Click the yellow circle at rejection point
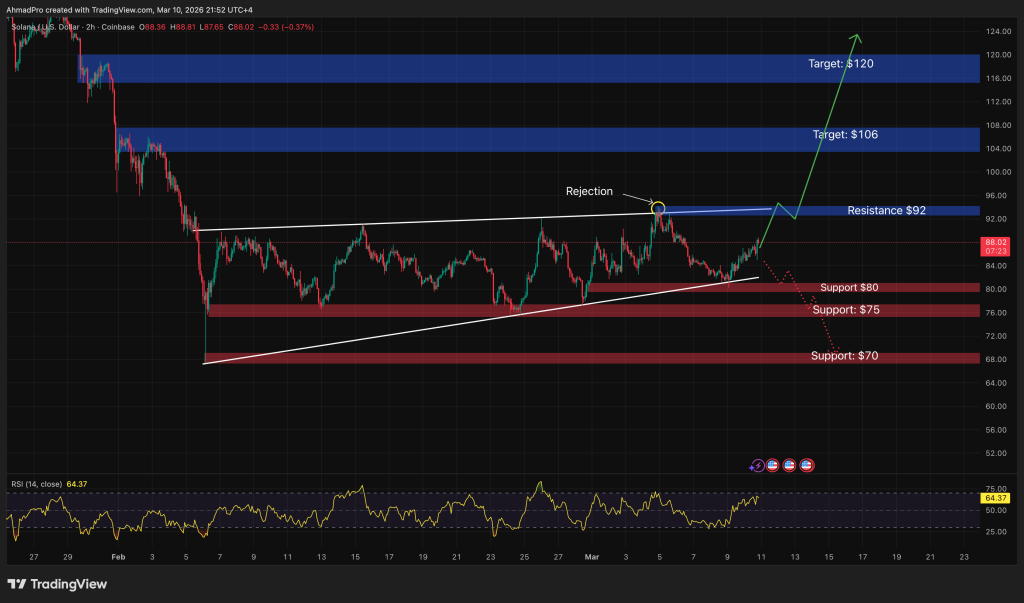1024x603 pixels. (x=658, y=207)
